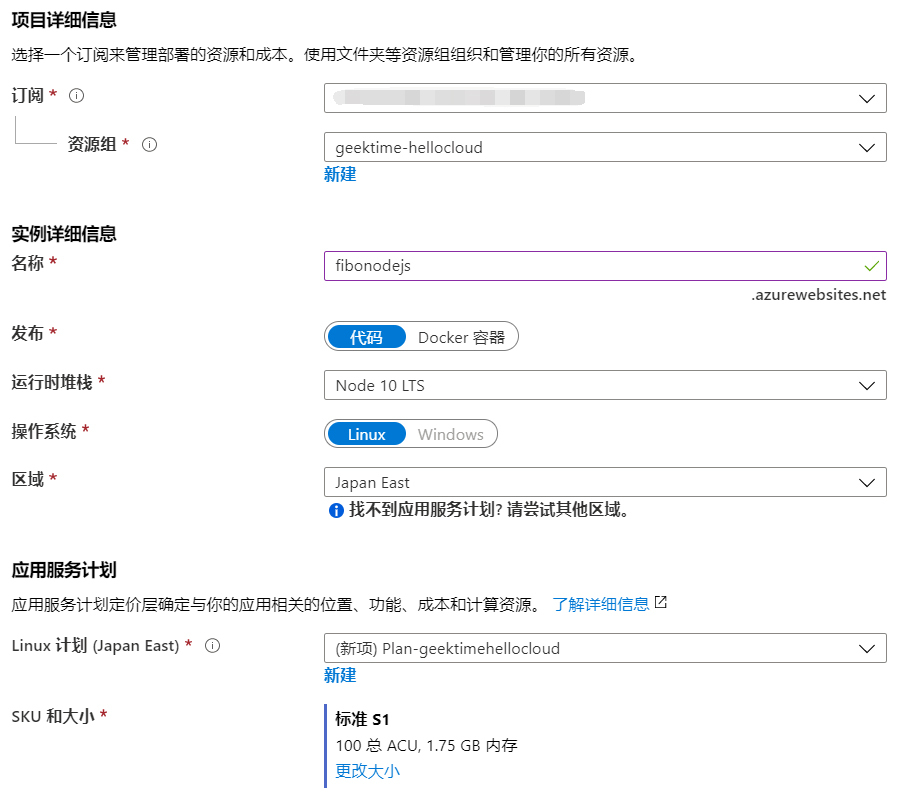Select 代码 publish option
The height and width of the screenshot is (803, 906).
tap(366, 337)
